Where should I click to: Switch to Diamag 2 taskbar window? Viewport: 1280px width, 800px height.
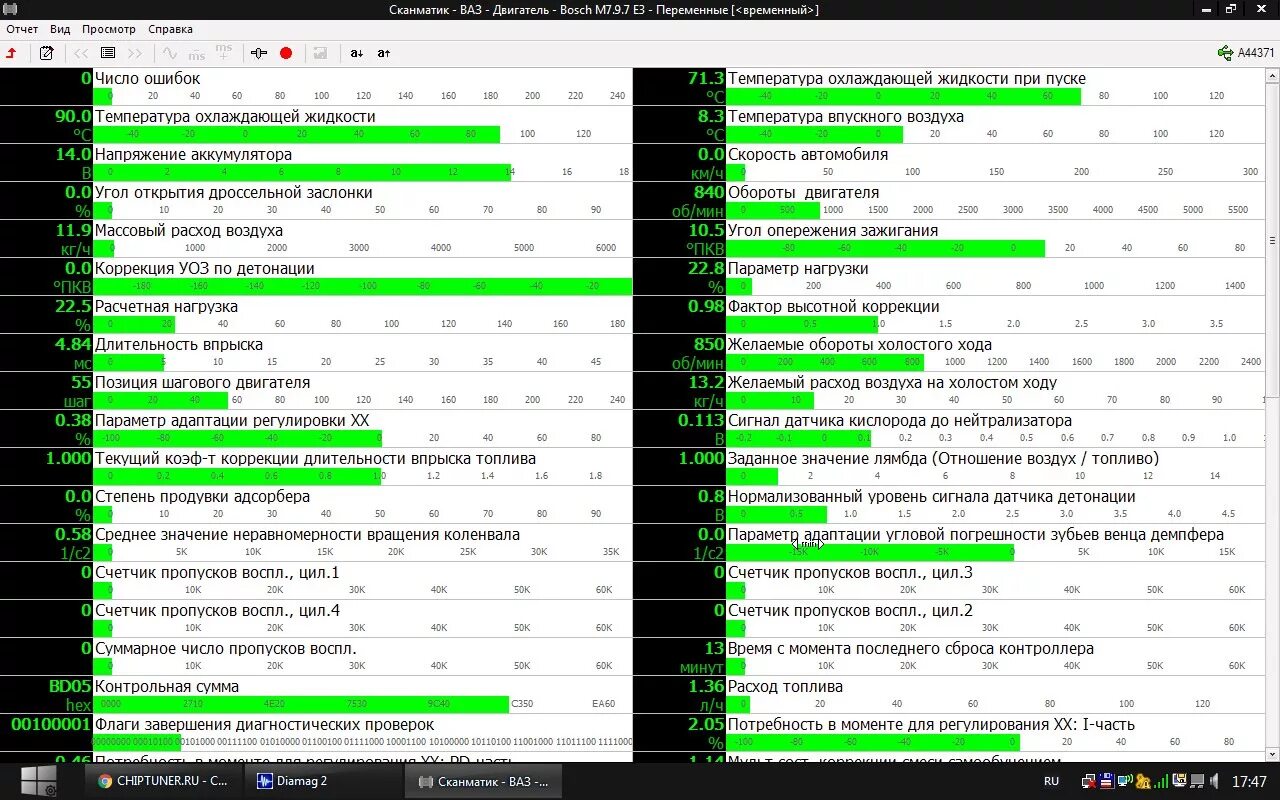tap(325, 781)
